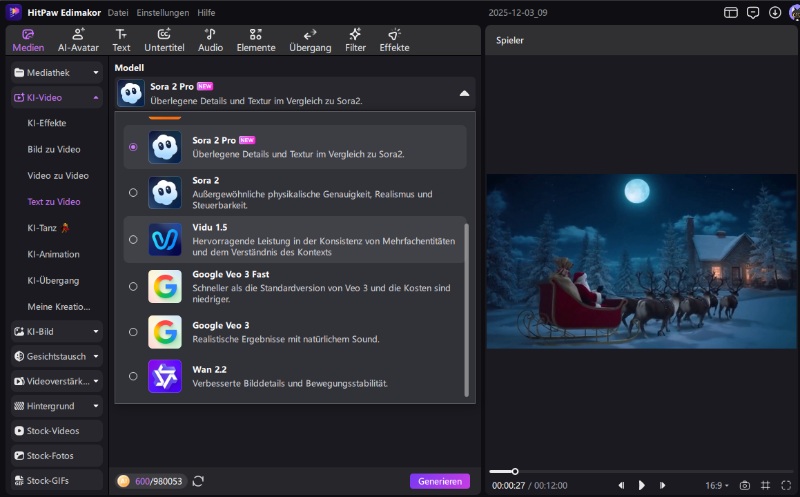This screenshot has width=800, height=497.
Task: Open the Datei menu
Action: (118, 13)
